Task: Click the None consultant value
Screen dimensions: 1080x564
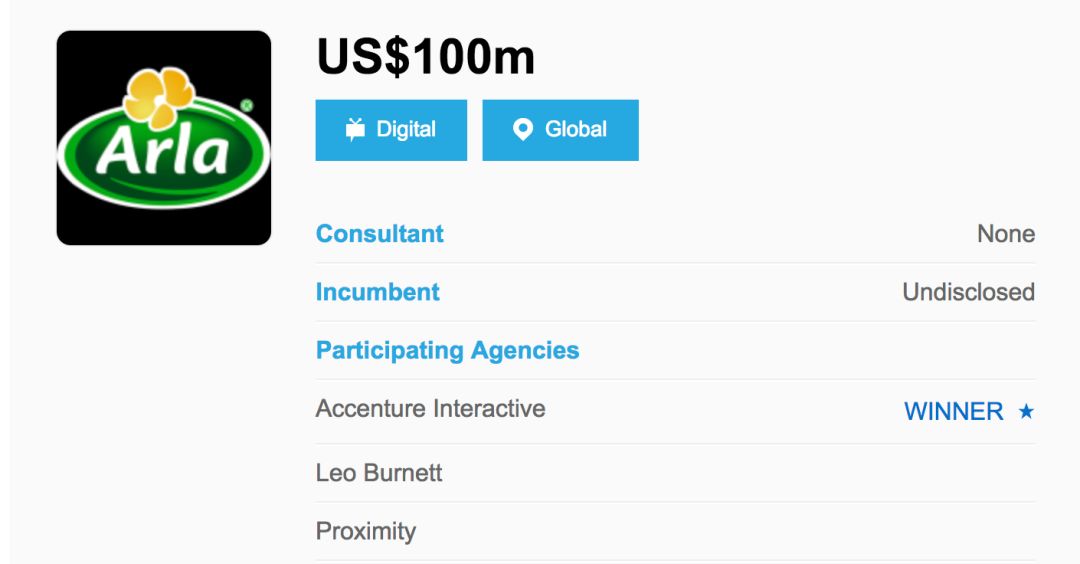Action: (1006, 233)
